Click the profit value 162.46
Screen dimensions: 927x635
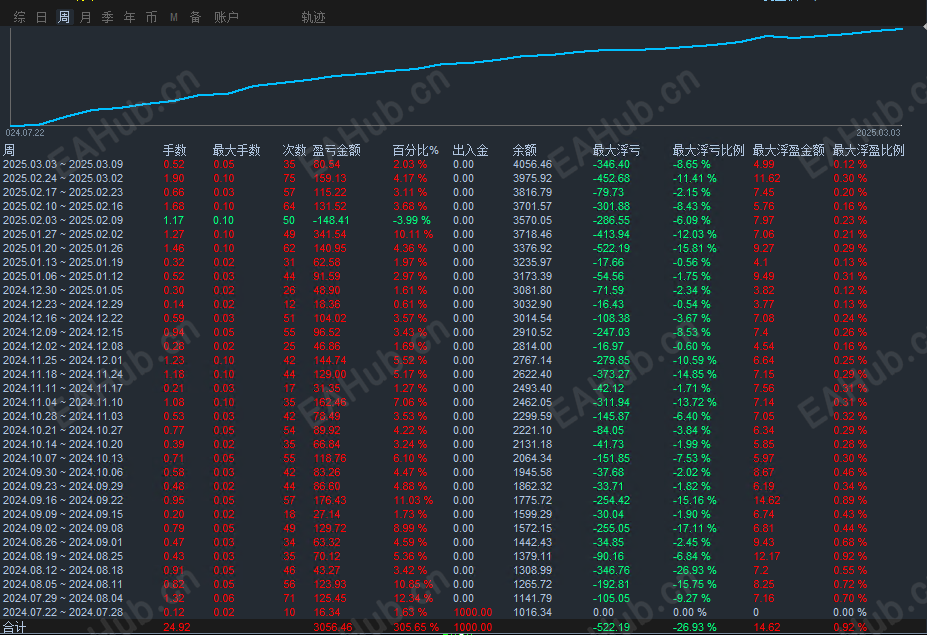pyautogui.click(x=330, y=402)
